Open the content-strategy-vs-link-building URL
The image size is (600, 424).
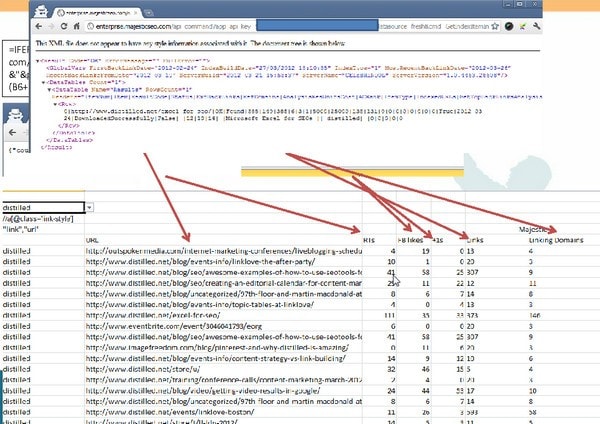click(x=216, y=359)
